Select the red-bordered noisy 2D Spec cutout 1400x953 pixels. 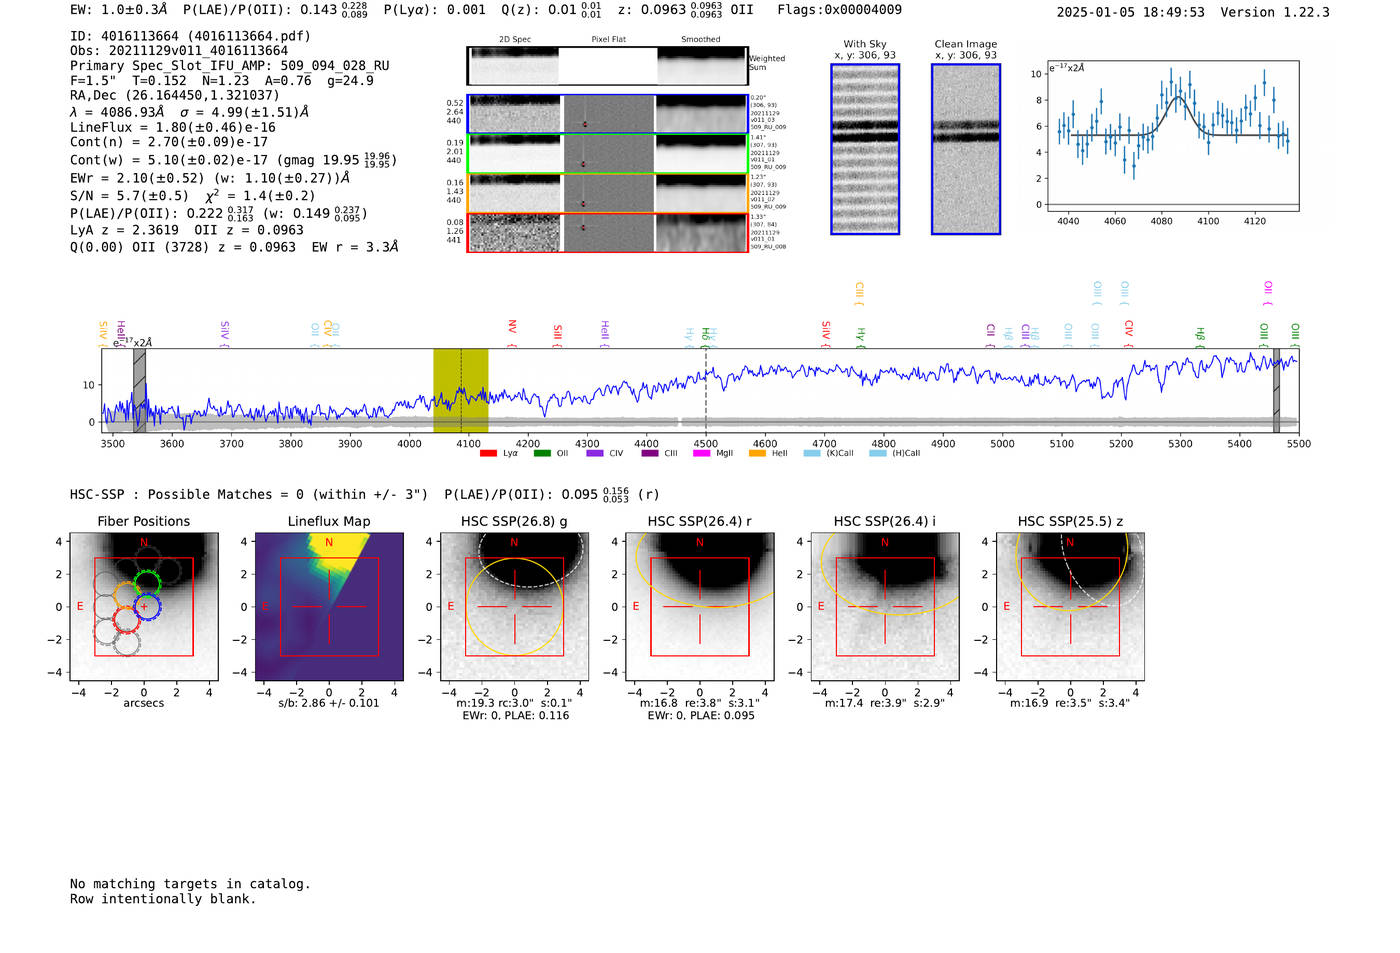(514, 233)
